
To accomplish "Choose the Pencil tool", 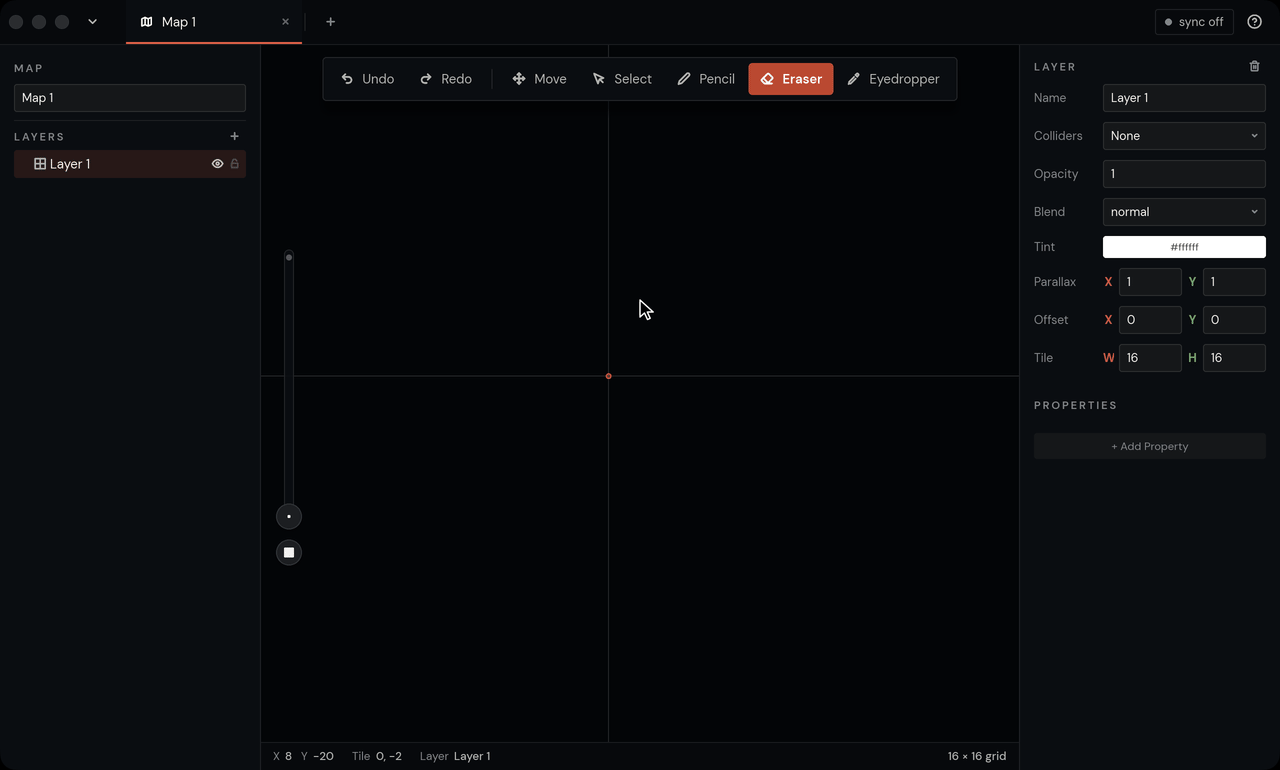I will pos(706,79).
